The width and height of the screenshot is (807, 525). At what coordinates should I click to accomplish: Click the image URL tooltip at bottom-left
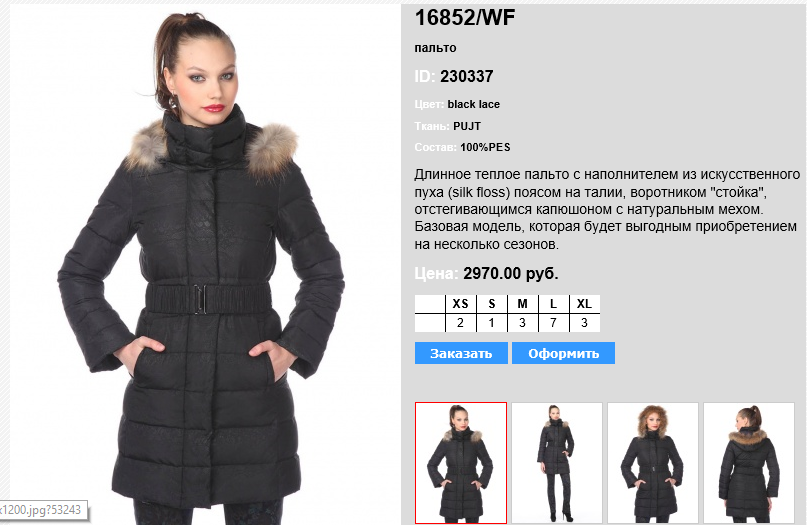click(42, 510)
